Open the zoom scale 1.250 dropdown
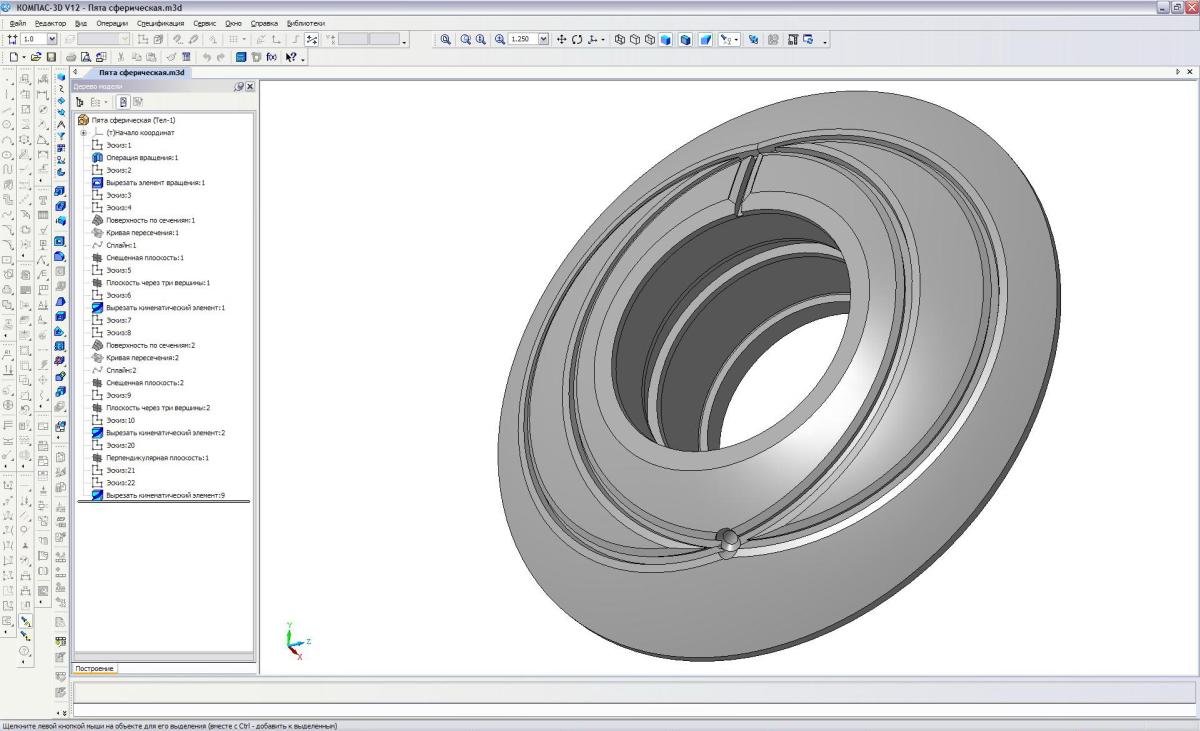Viewport: 1200px width, 731px height. (544, 40)
